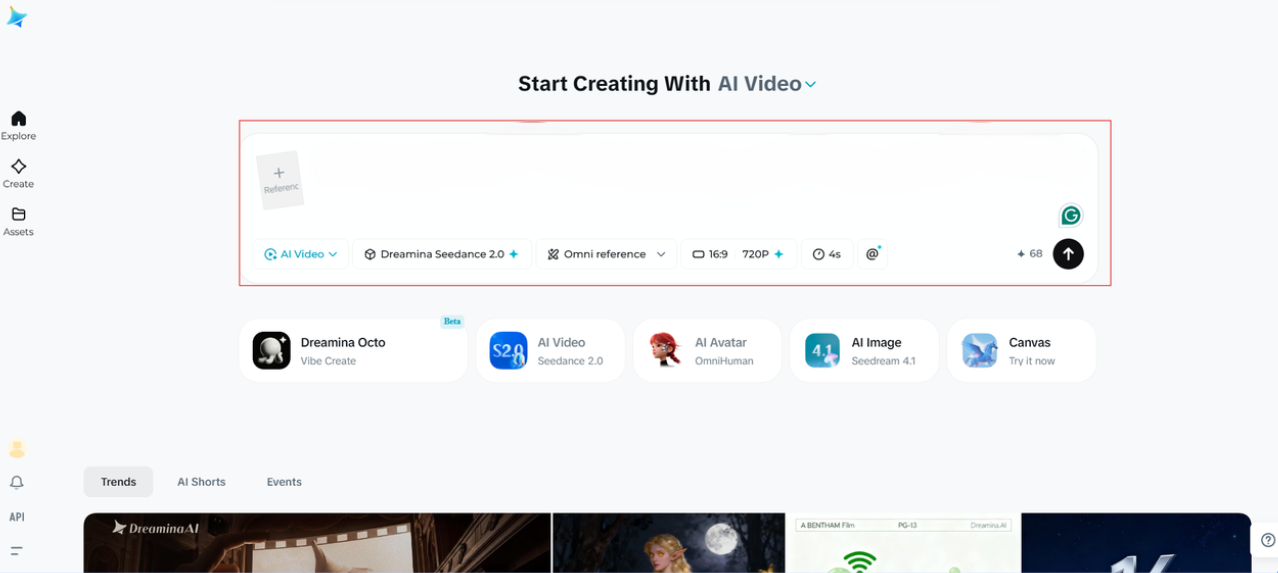The height and width of the screenshot is (573, 1278).
Task: Expand the AI Video heading dropdown
Action: coord(767,84)
